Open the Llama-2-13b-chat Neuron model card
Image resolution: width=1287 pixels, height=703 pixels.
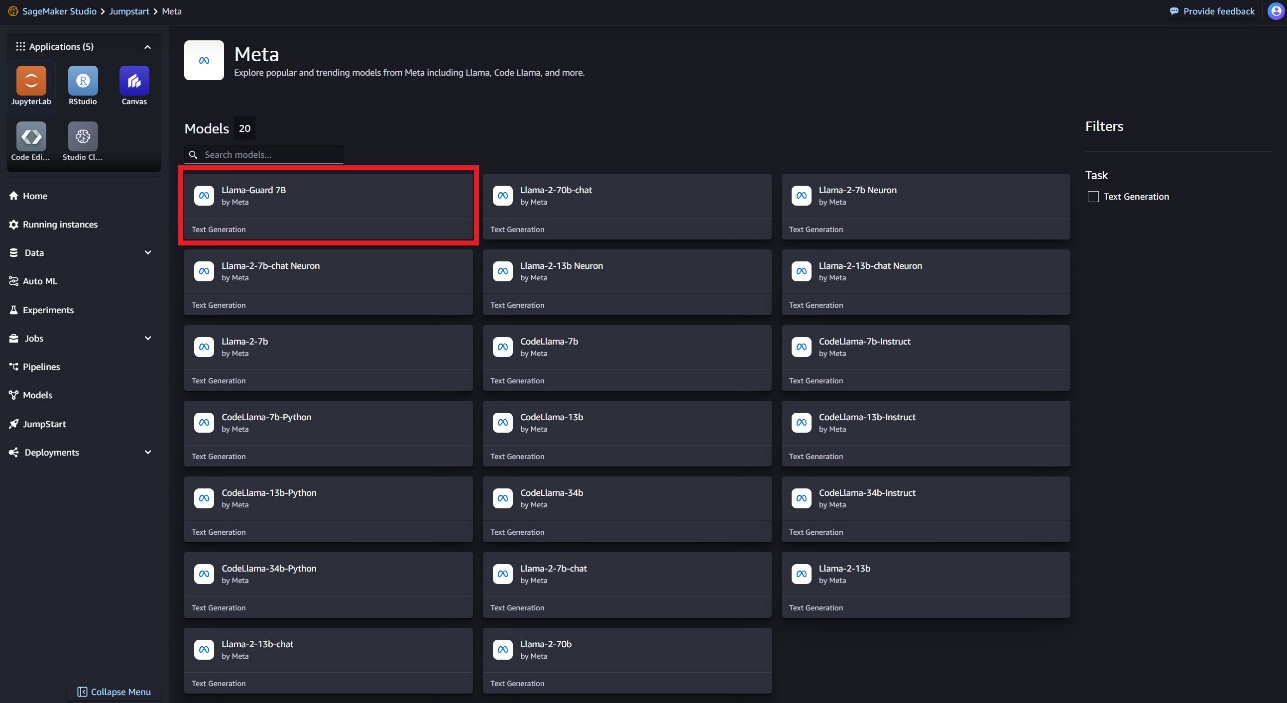click(x=926, y=283)
